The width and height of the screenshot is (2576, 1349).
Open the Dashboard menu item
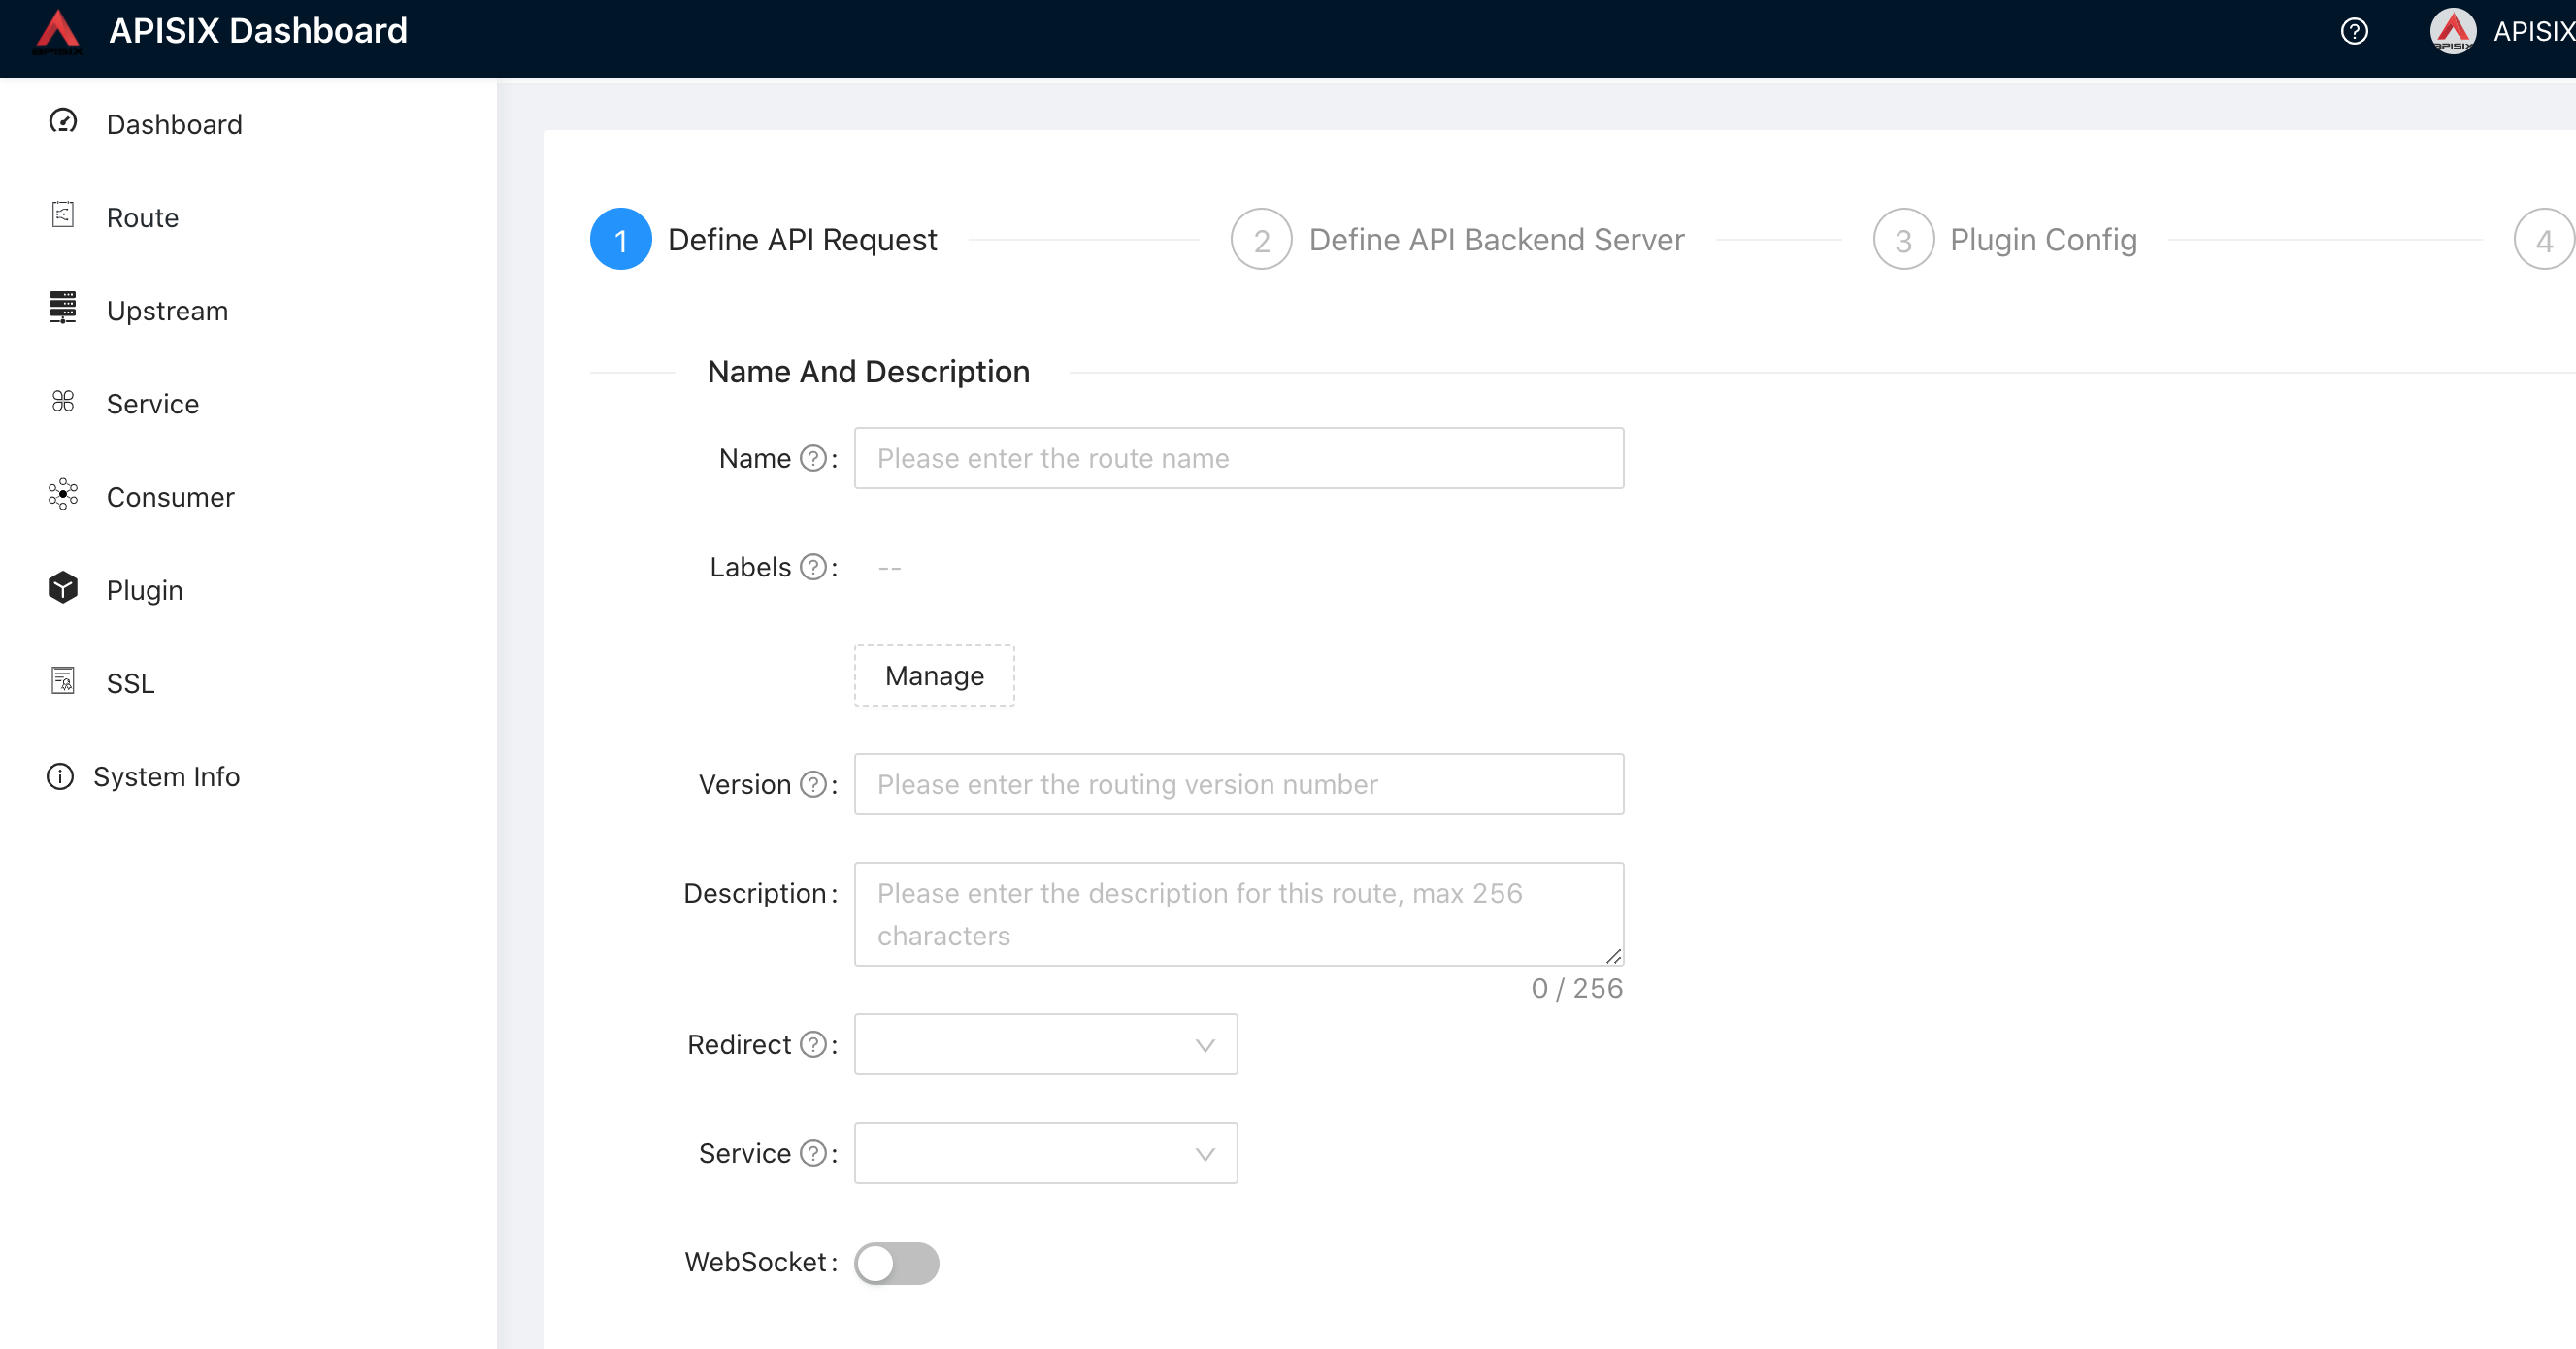point(174,124)
